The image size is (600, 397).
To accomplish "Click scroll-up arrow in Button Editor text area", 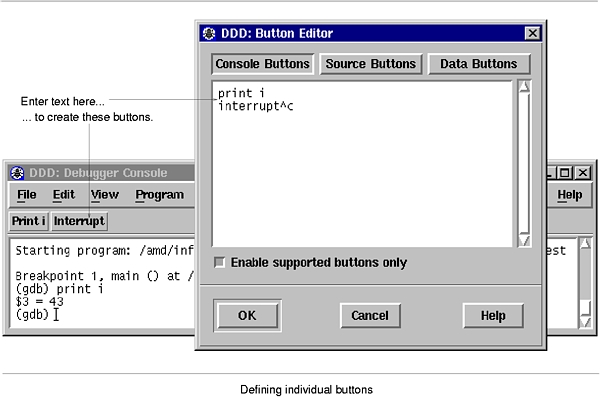I will [524, 87].
